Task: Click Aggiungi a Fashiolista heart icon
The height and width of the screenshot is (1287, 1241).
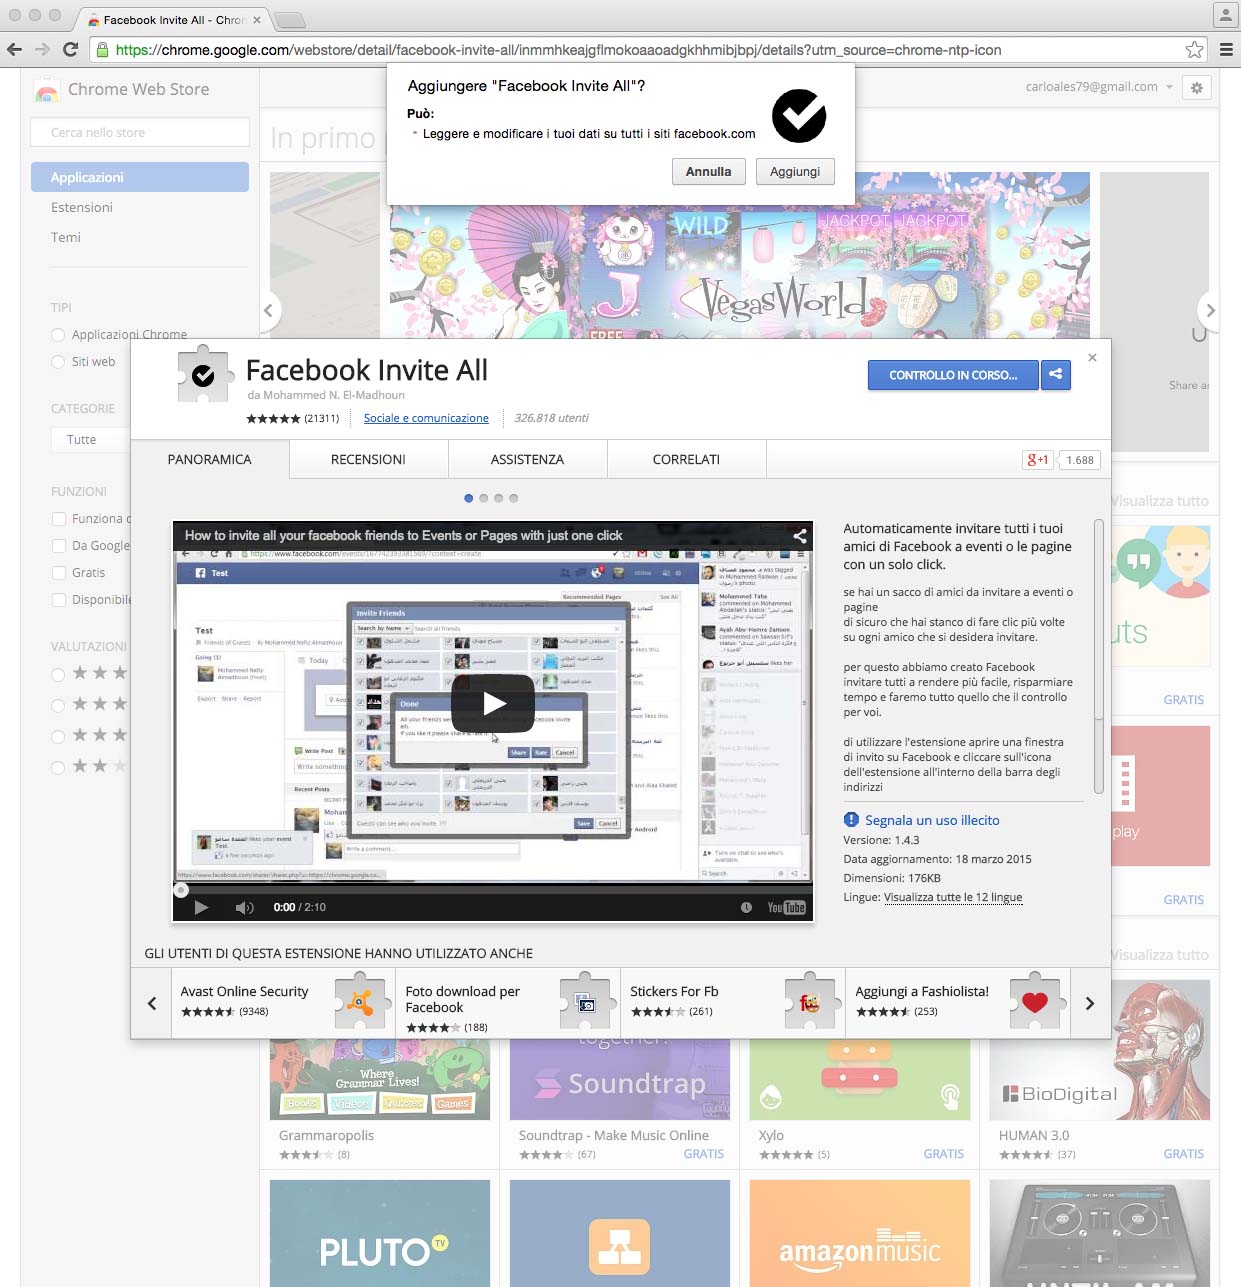Action: point(1035,1001)
